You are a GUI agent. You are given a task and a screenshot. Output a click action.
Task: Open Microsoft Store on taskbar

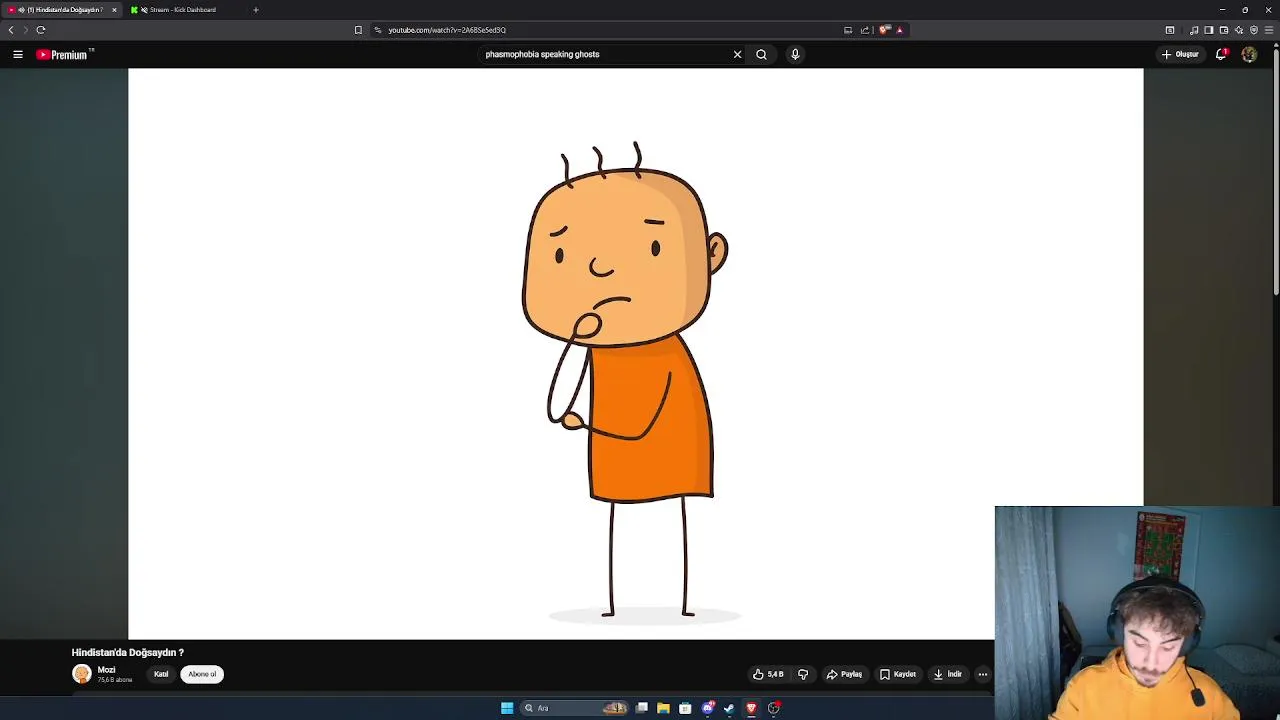685,708
